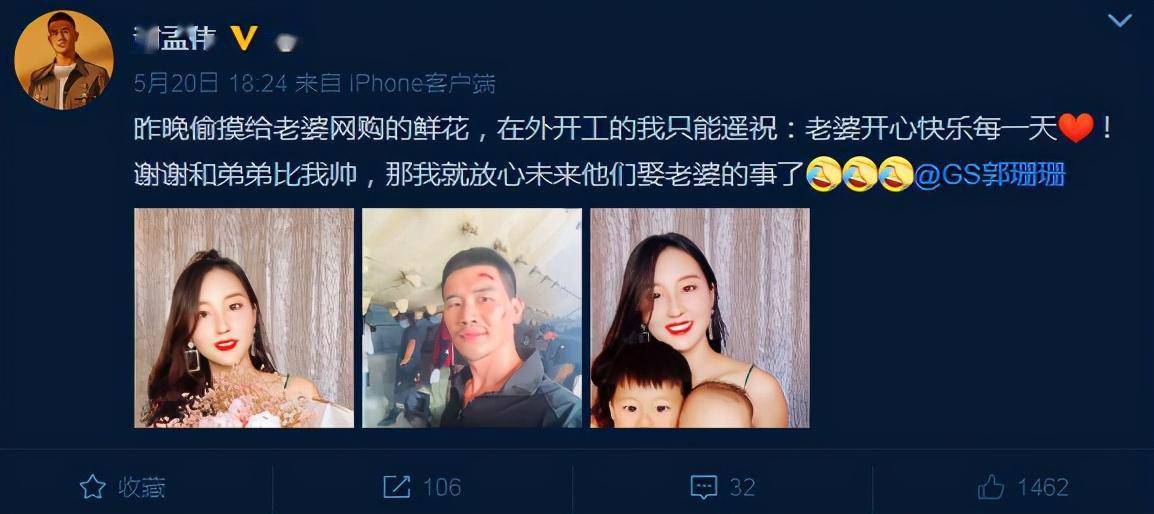Open the 5月20日 18:24 timestamp link
1154x514 pixels.
click(210, 84)
